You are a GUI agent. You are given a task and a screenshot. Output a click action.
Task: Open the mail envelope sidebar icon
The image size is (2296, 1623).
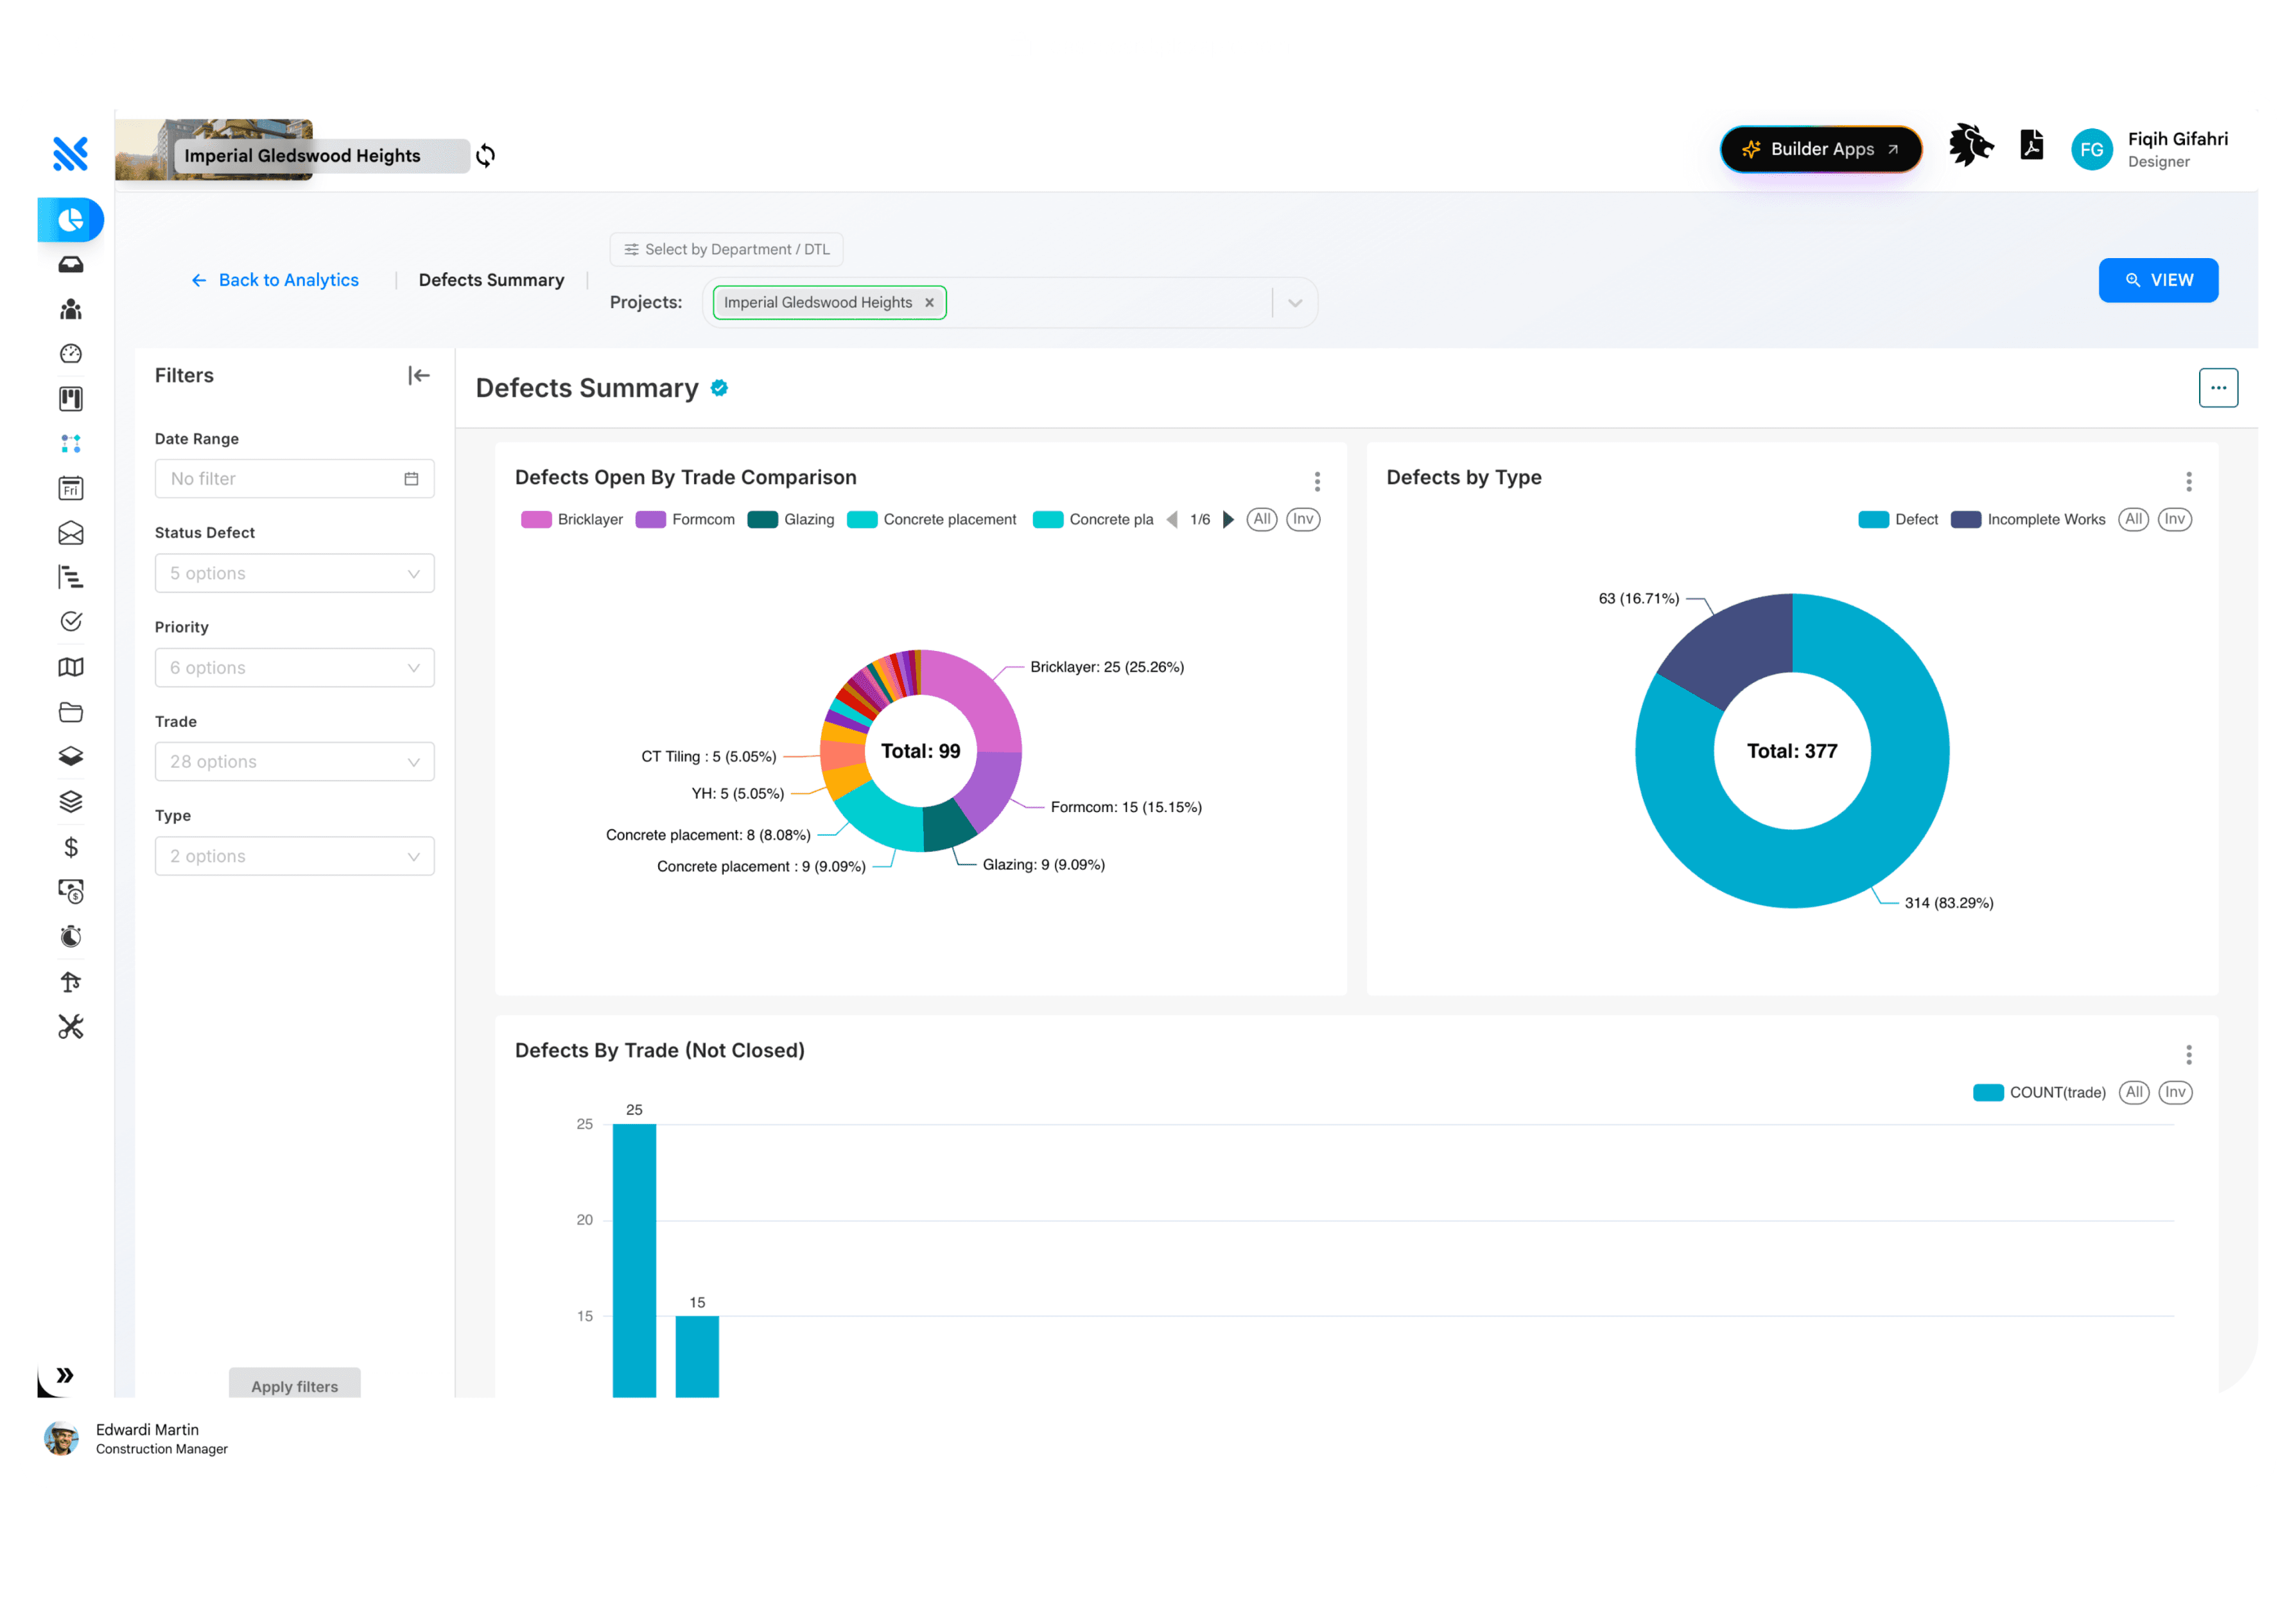[x=71, y=533]
